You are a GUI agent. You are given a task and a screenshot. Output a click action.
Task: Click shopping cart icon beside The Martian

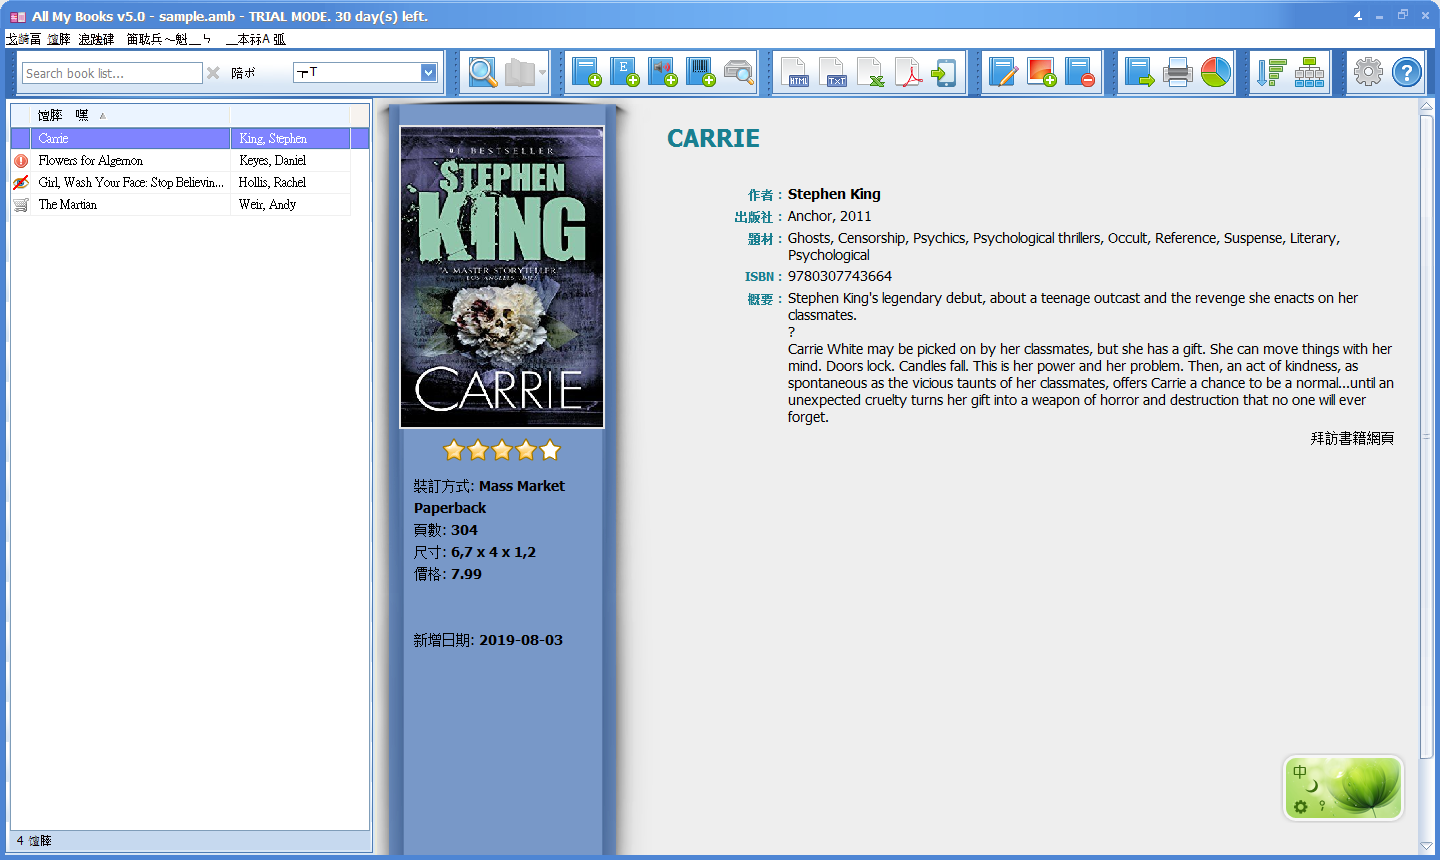[x=21, y=204]
